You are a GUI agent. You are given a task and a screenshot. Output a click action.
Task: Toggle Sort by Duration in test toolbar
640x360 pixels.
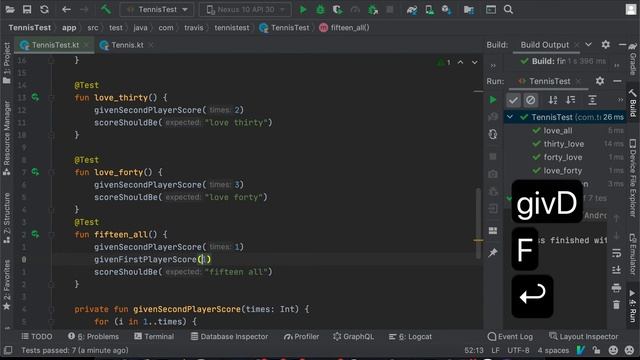coord(571,100)
